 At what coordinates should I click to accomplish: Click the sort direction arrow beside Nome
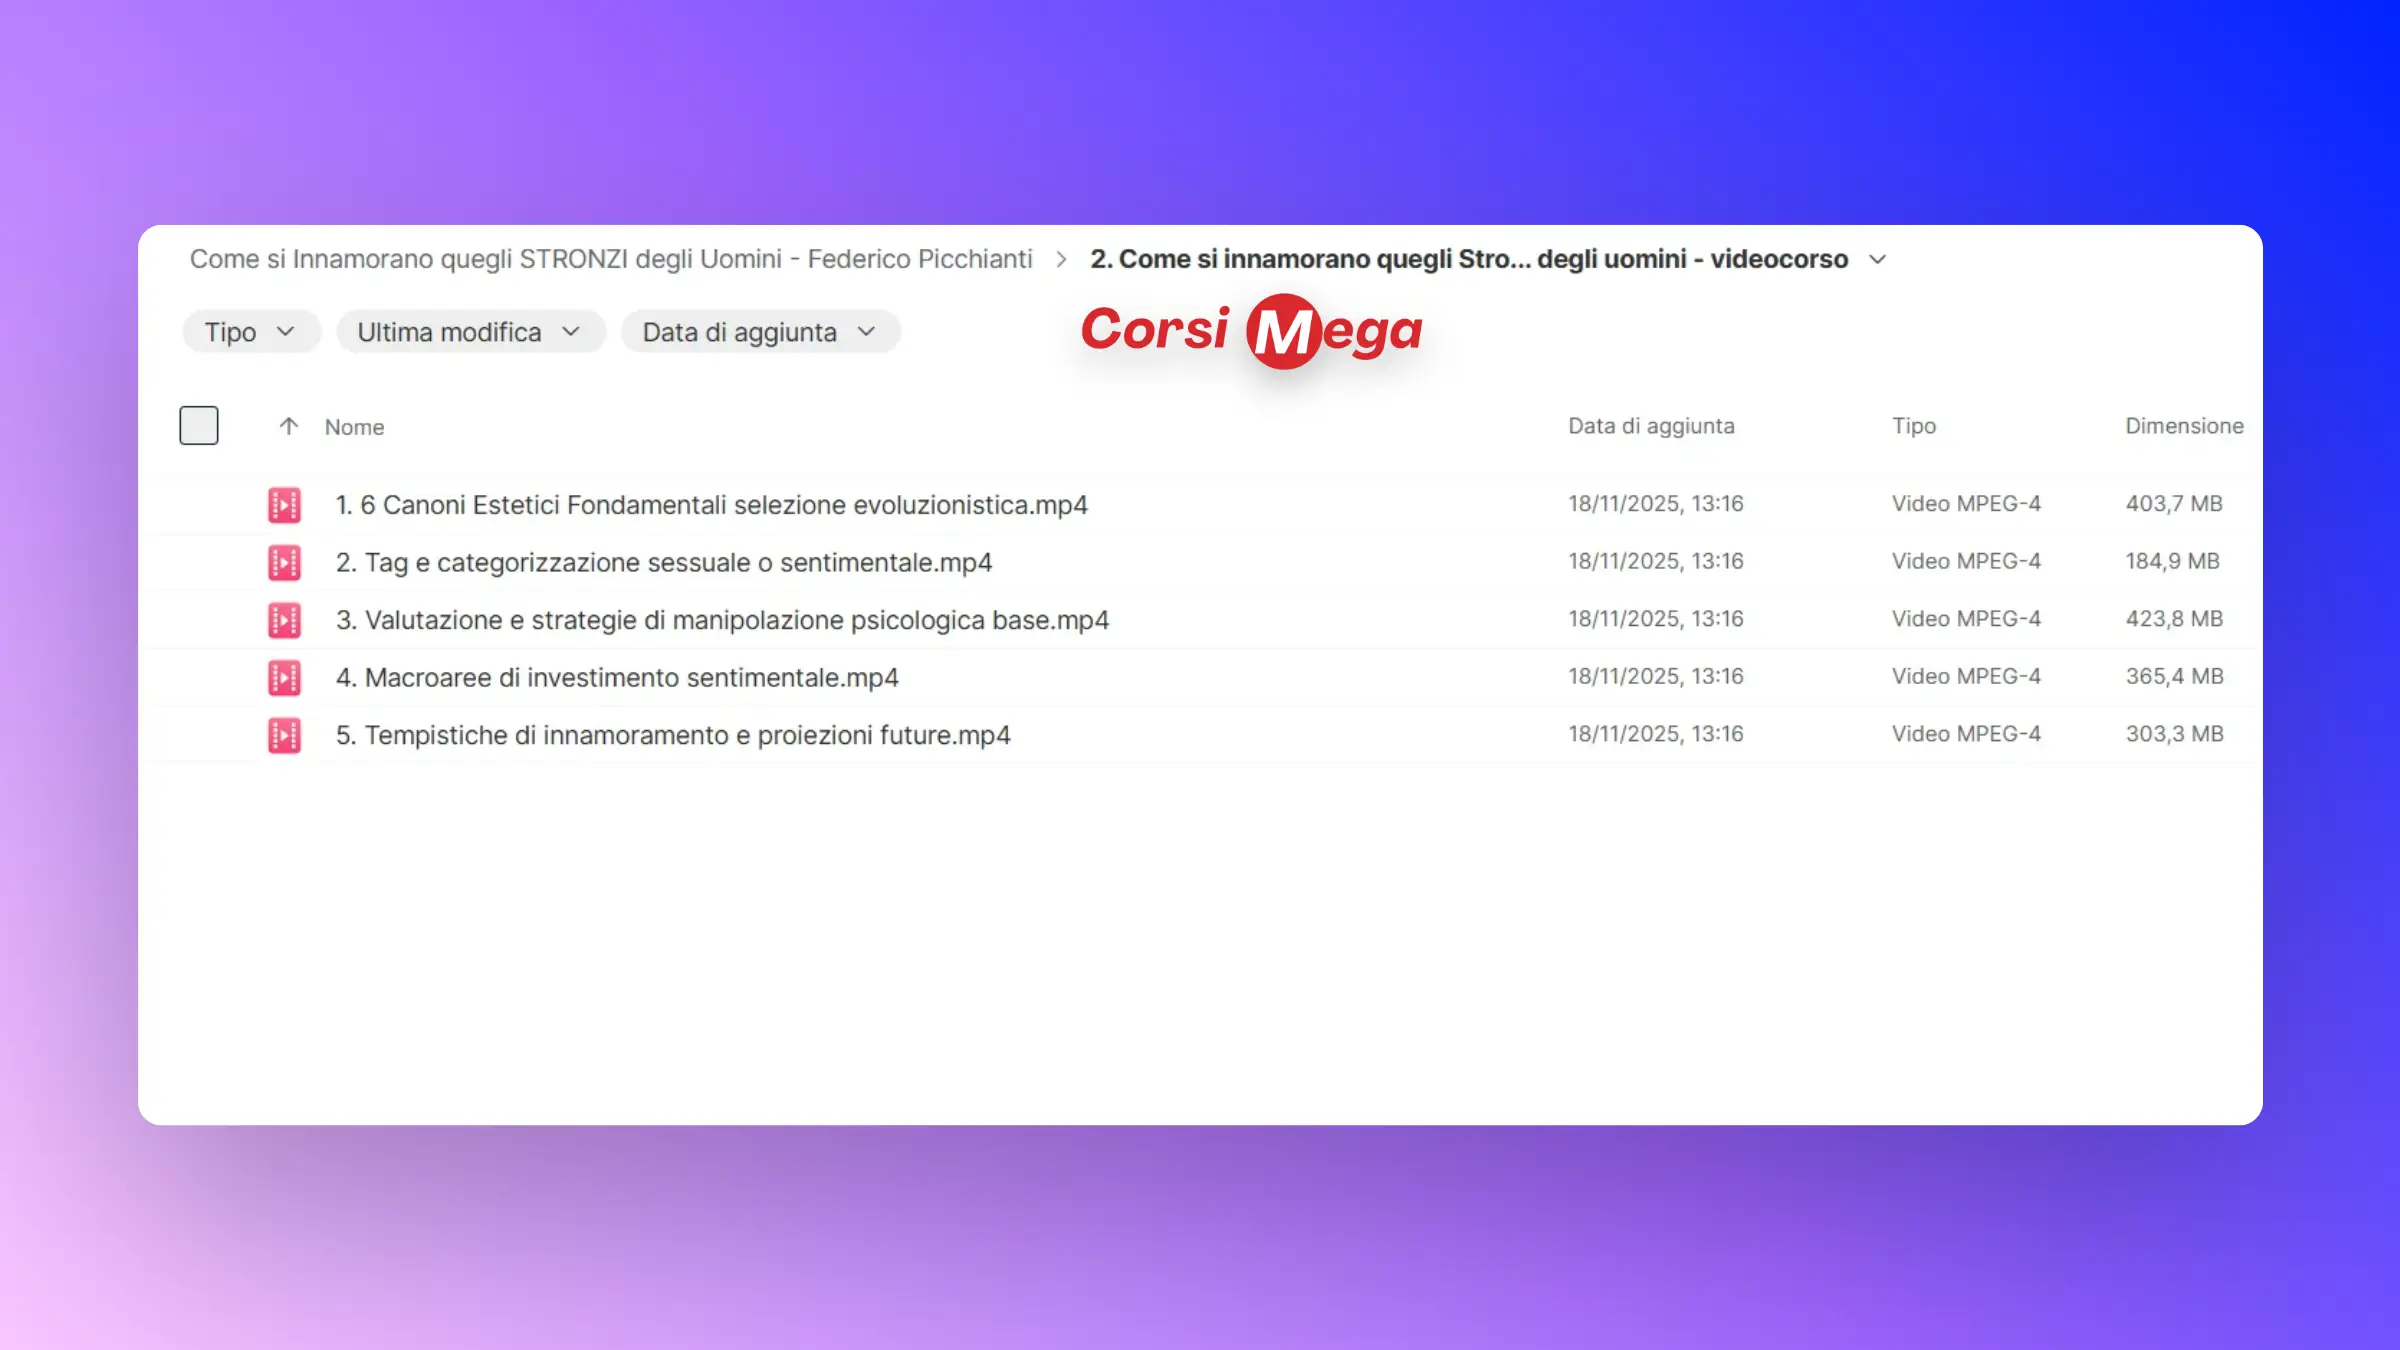[288, 427]
